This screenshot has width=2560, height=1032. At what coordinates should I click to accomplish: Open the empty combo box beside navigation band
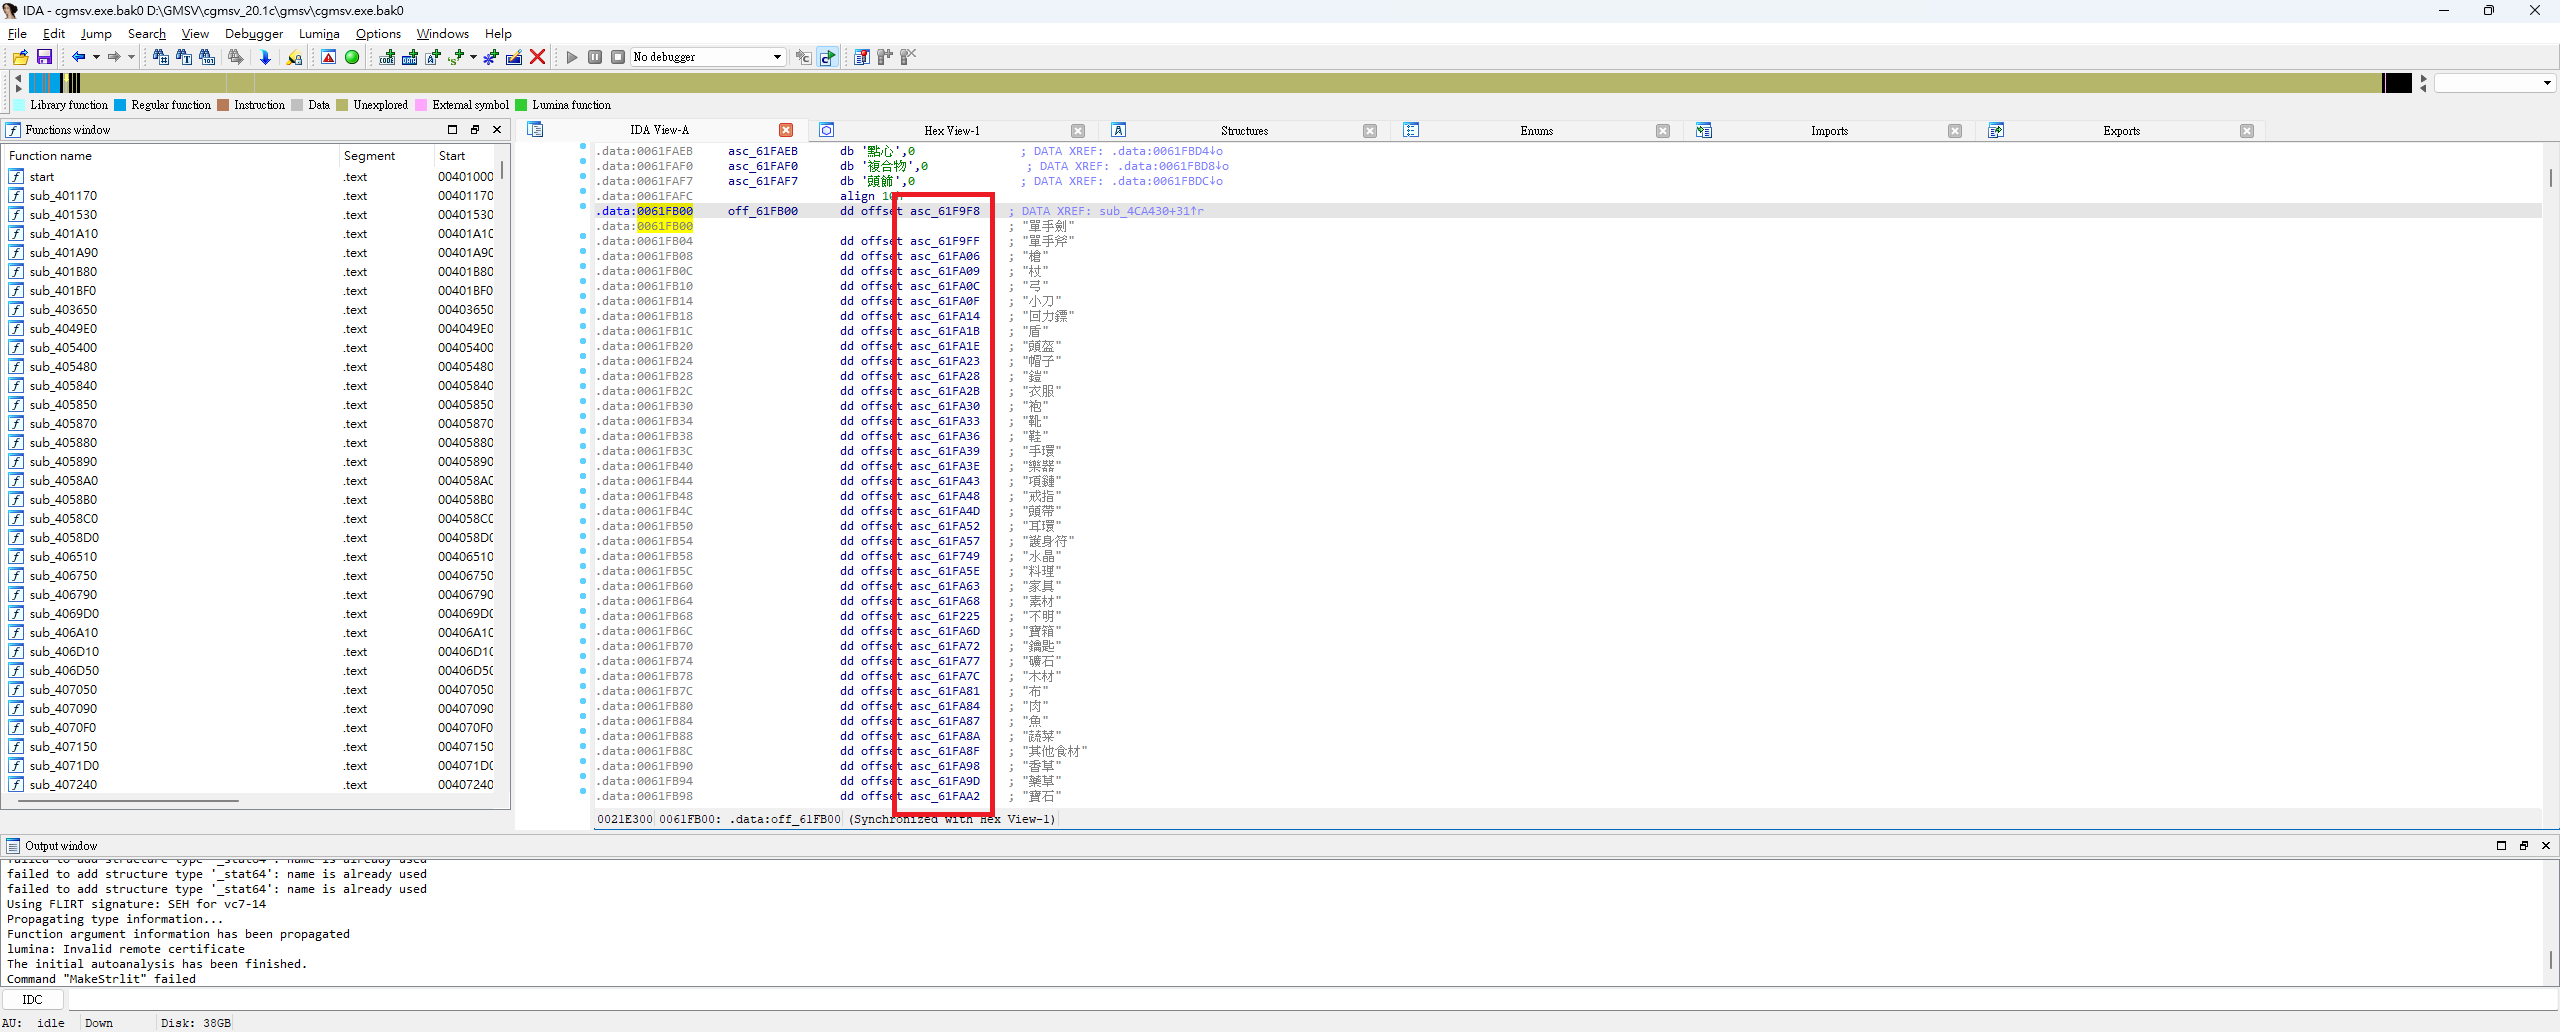click(x=2494, y=83)
